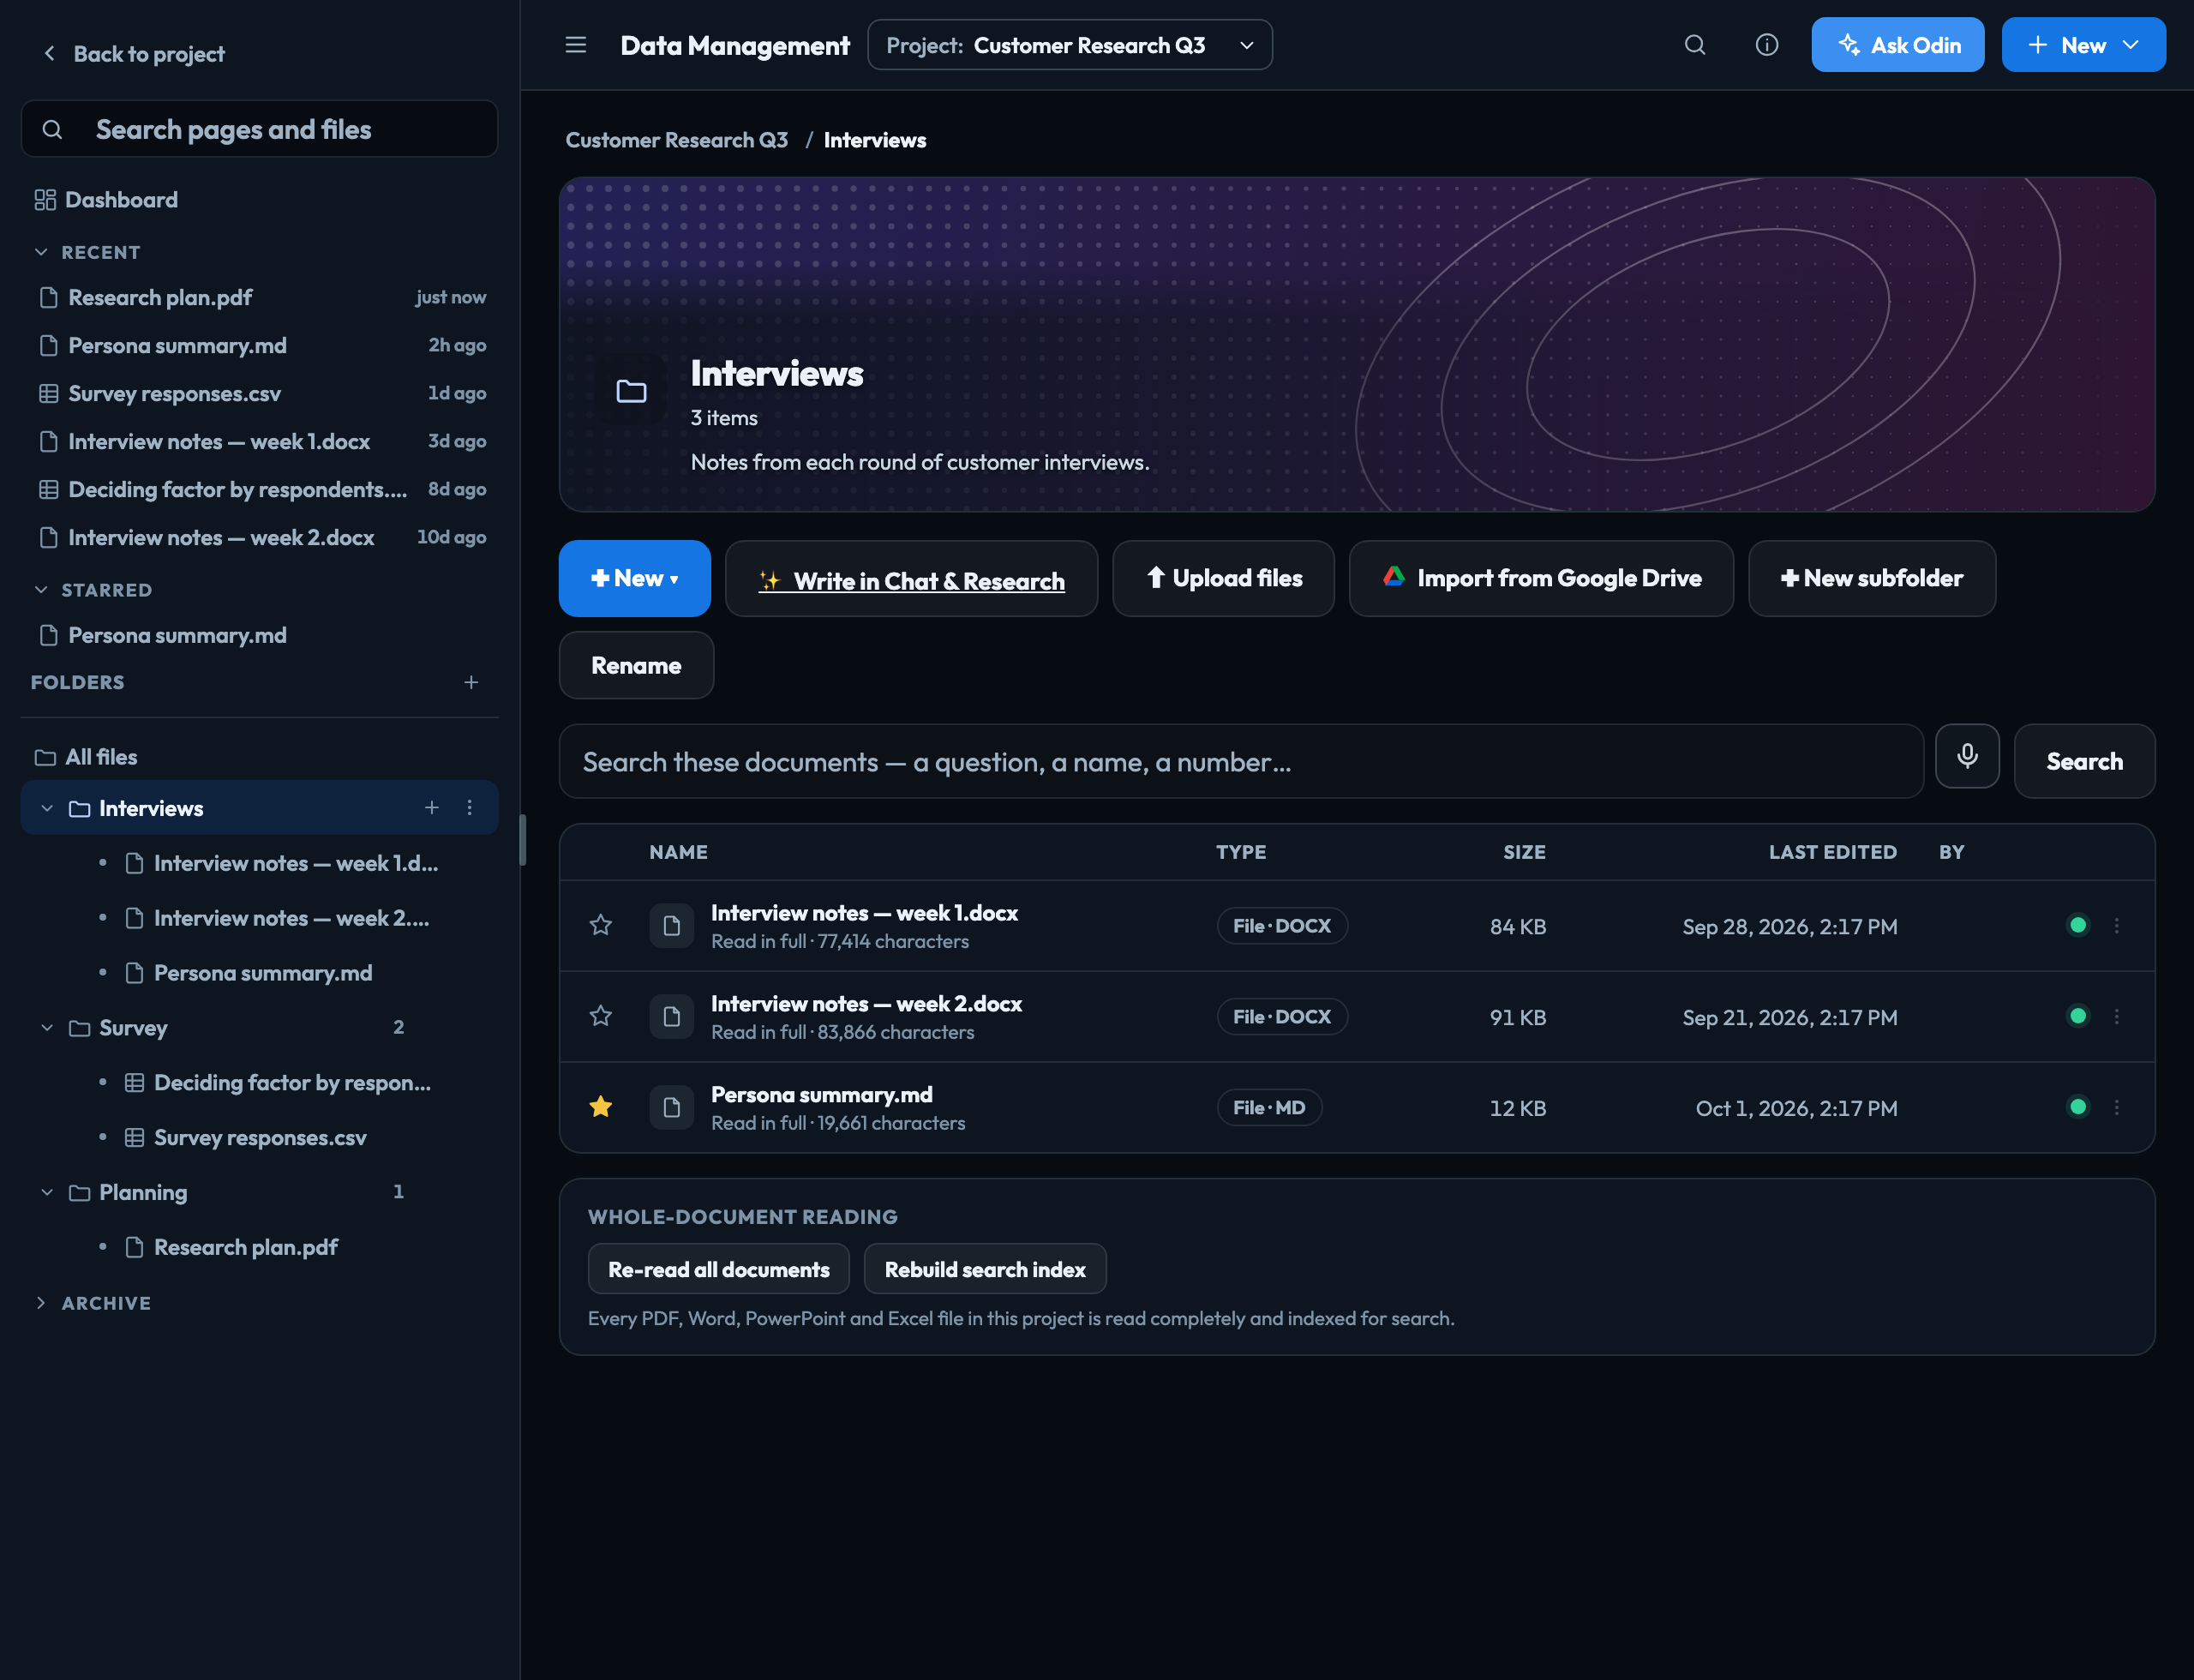Open row options for Interview notes week 1.docx
This screenshot has height=1680, width=2194.
pyautogui.click(x=2116, y=925)
